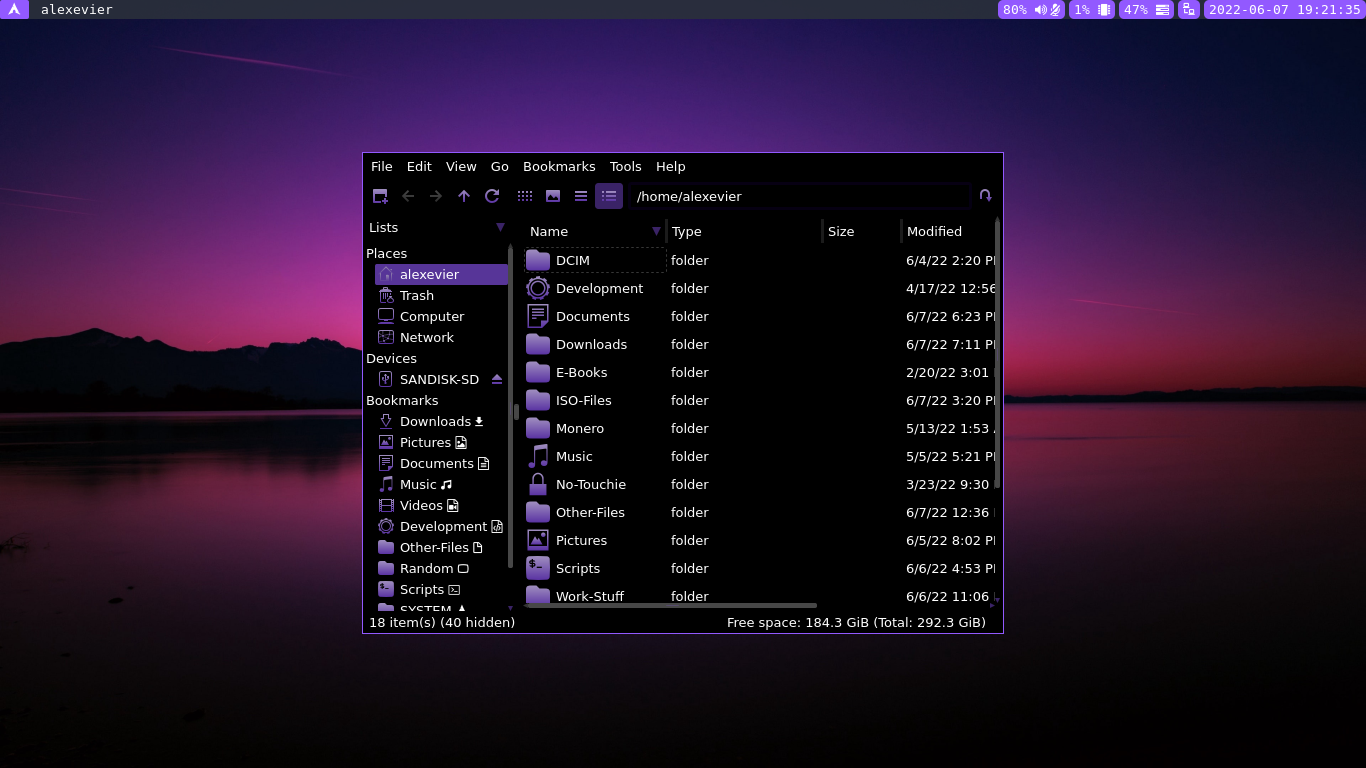Click the 80% volume indicator in the top bar
Viewport: 1366px width, 768px height.
tap(1031, 9)
